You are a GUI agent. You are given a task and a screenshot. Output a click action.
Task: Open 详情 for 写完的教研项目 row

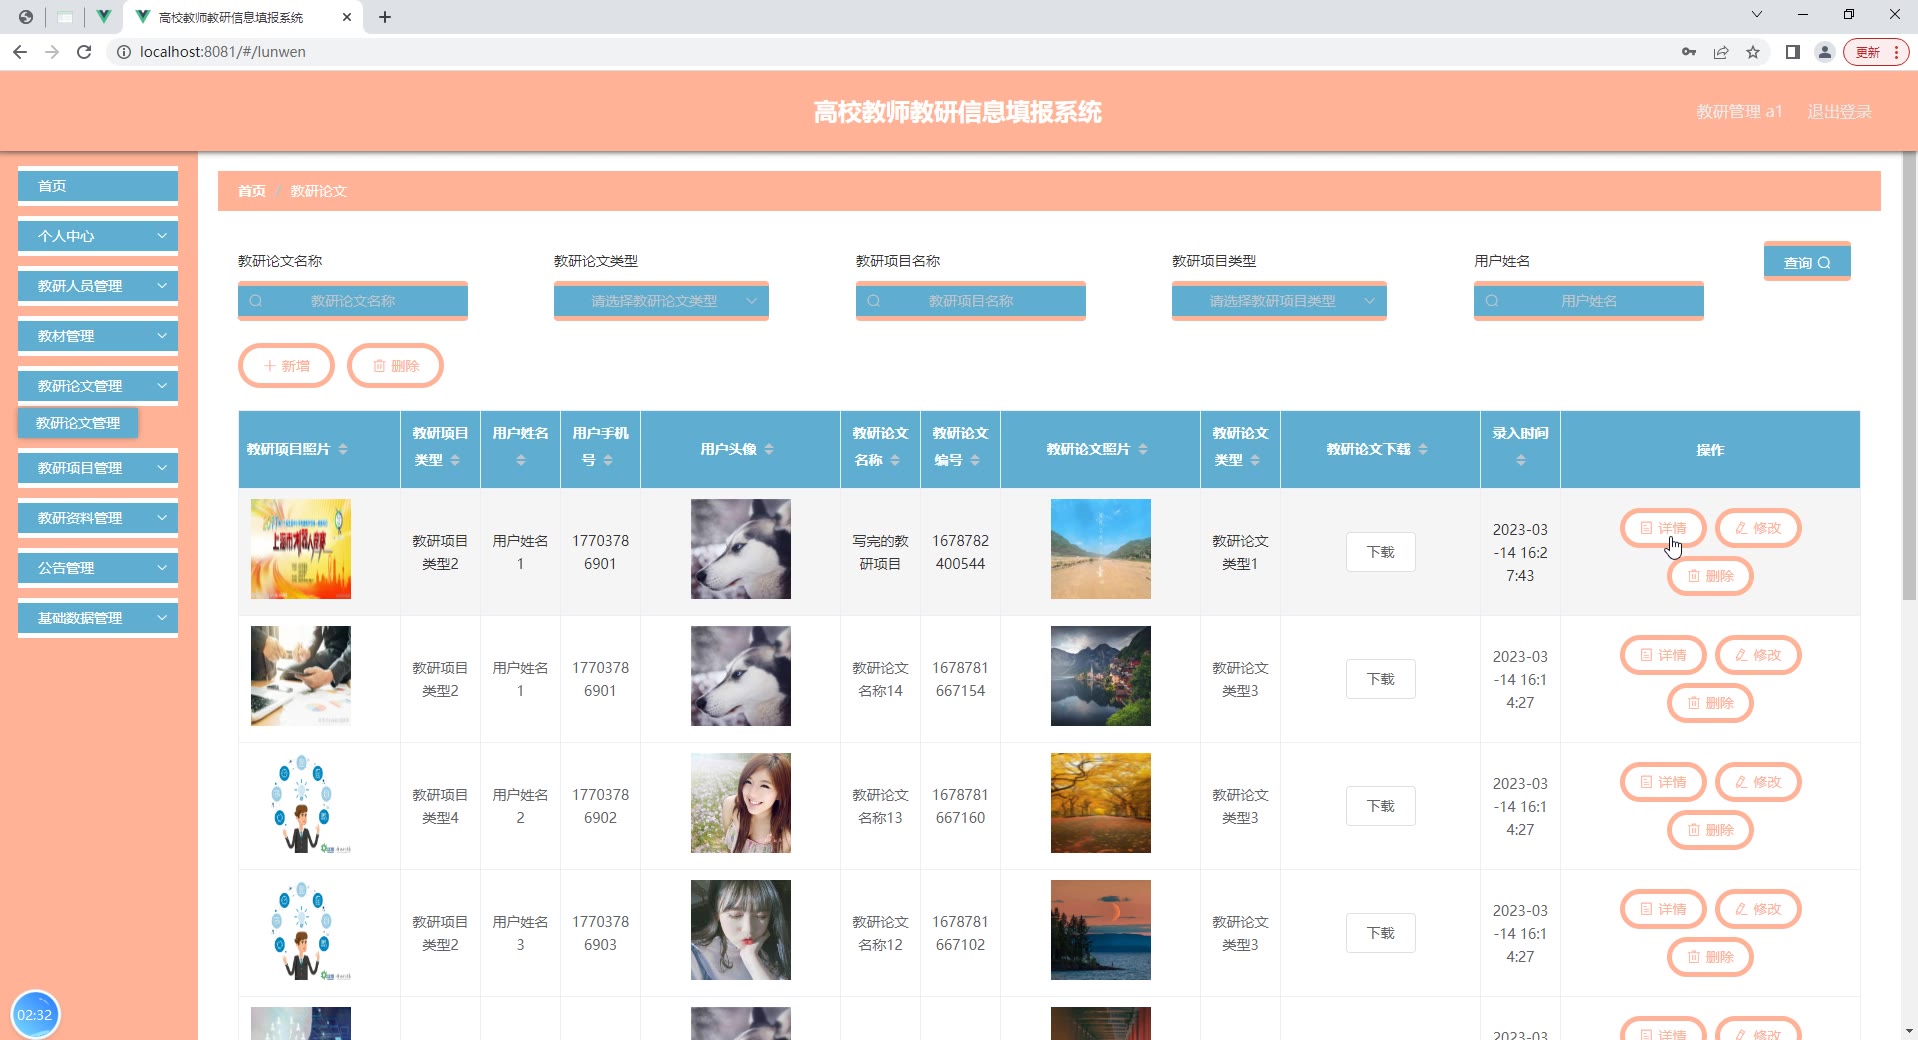(x=1663, y=528)
